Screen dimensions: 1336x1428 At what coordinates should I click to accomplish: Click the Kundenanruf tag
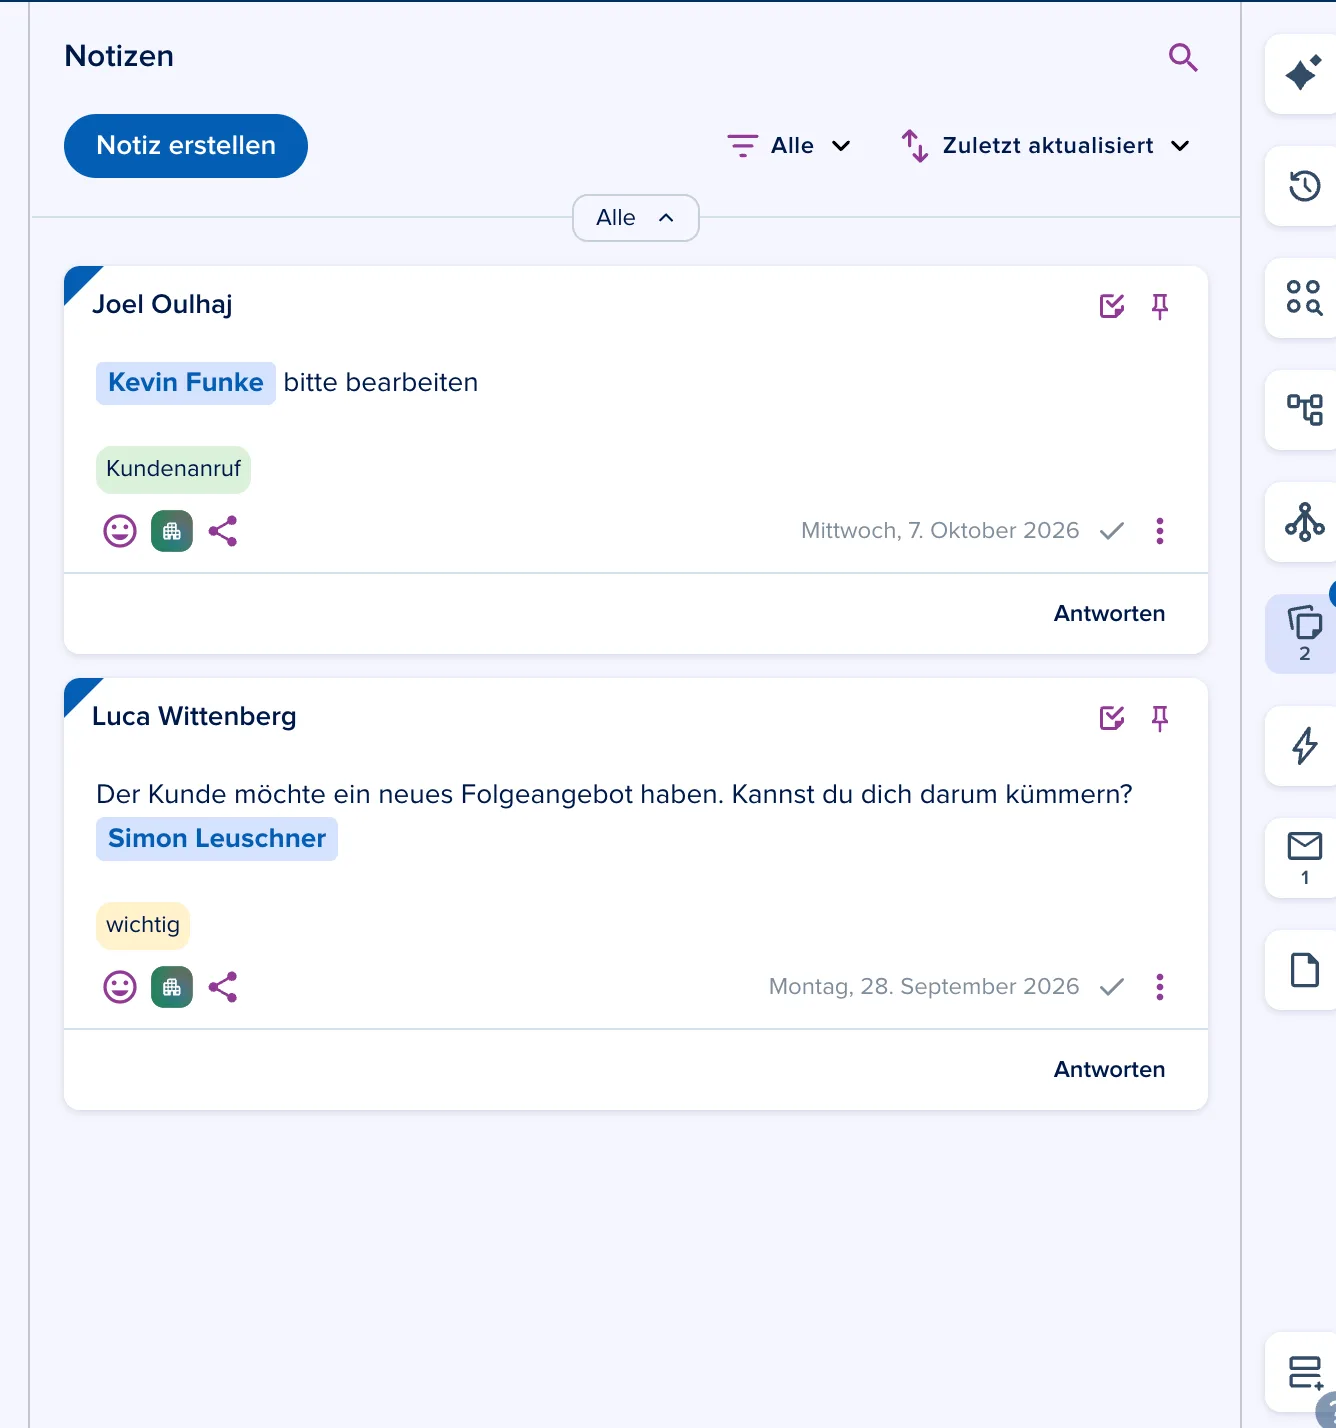pyautogui.click(x=173, y=469)
